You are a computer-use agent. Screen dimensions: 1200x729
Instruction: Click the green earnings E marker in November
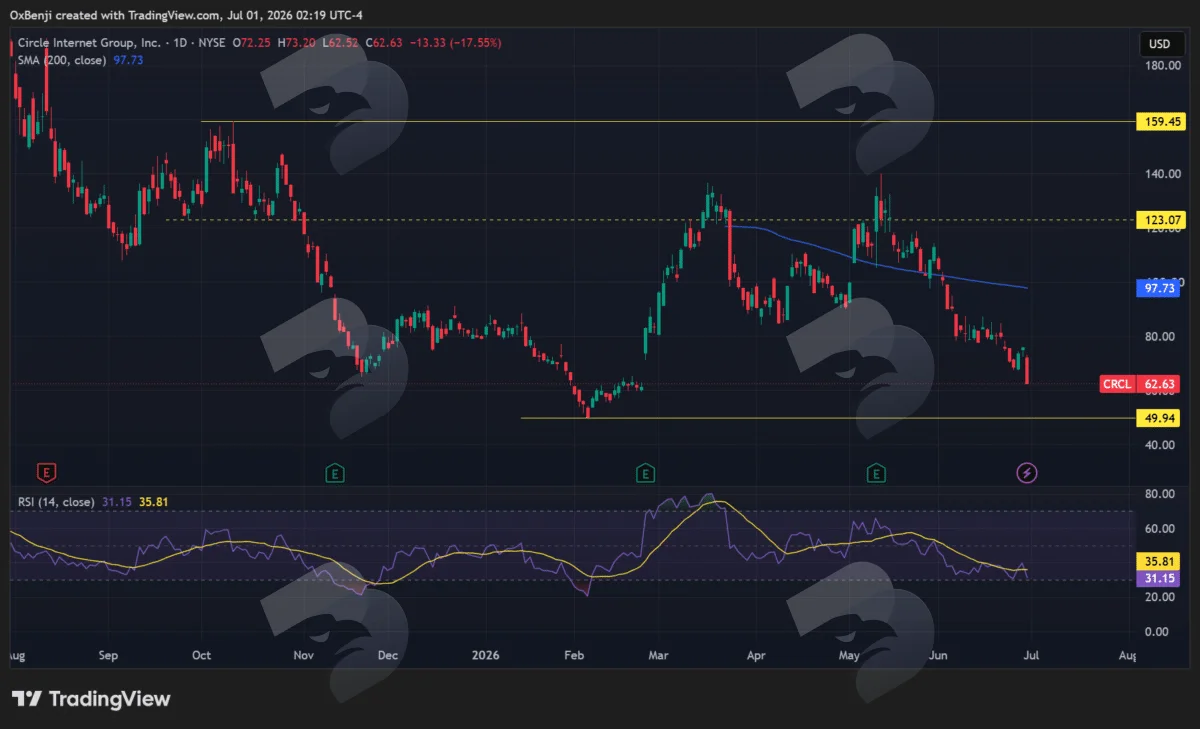tap(336, 472)
